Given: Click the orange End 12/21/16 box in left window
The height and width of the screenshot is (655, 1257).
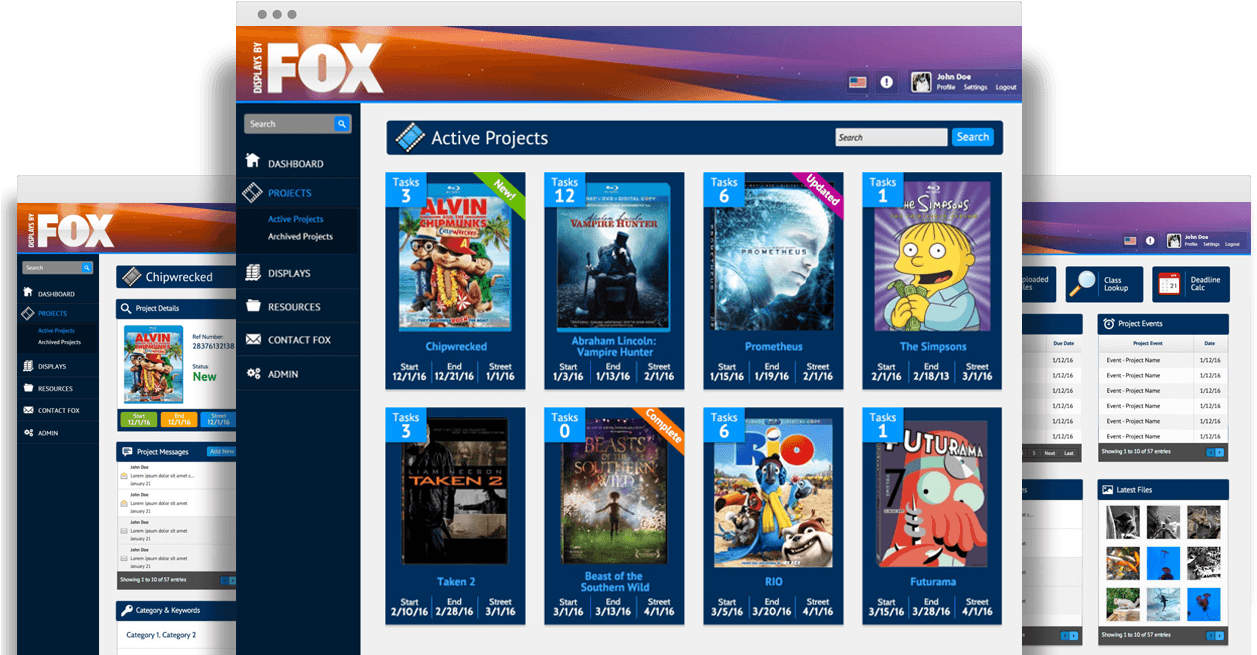Looking at the screenshot, I should pos(178,419).
